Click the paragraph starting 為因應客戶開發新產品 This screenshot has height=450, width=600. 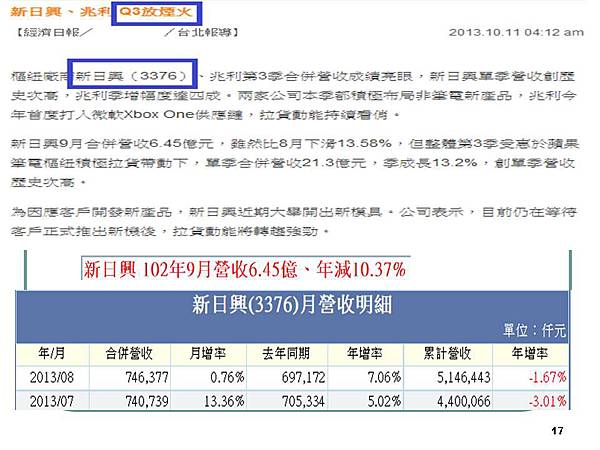pos(293,221)
